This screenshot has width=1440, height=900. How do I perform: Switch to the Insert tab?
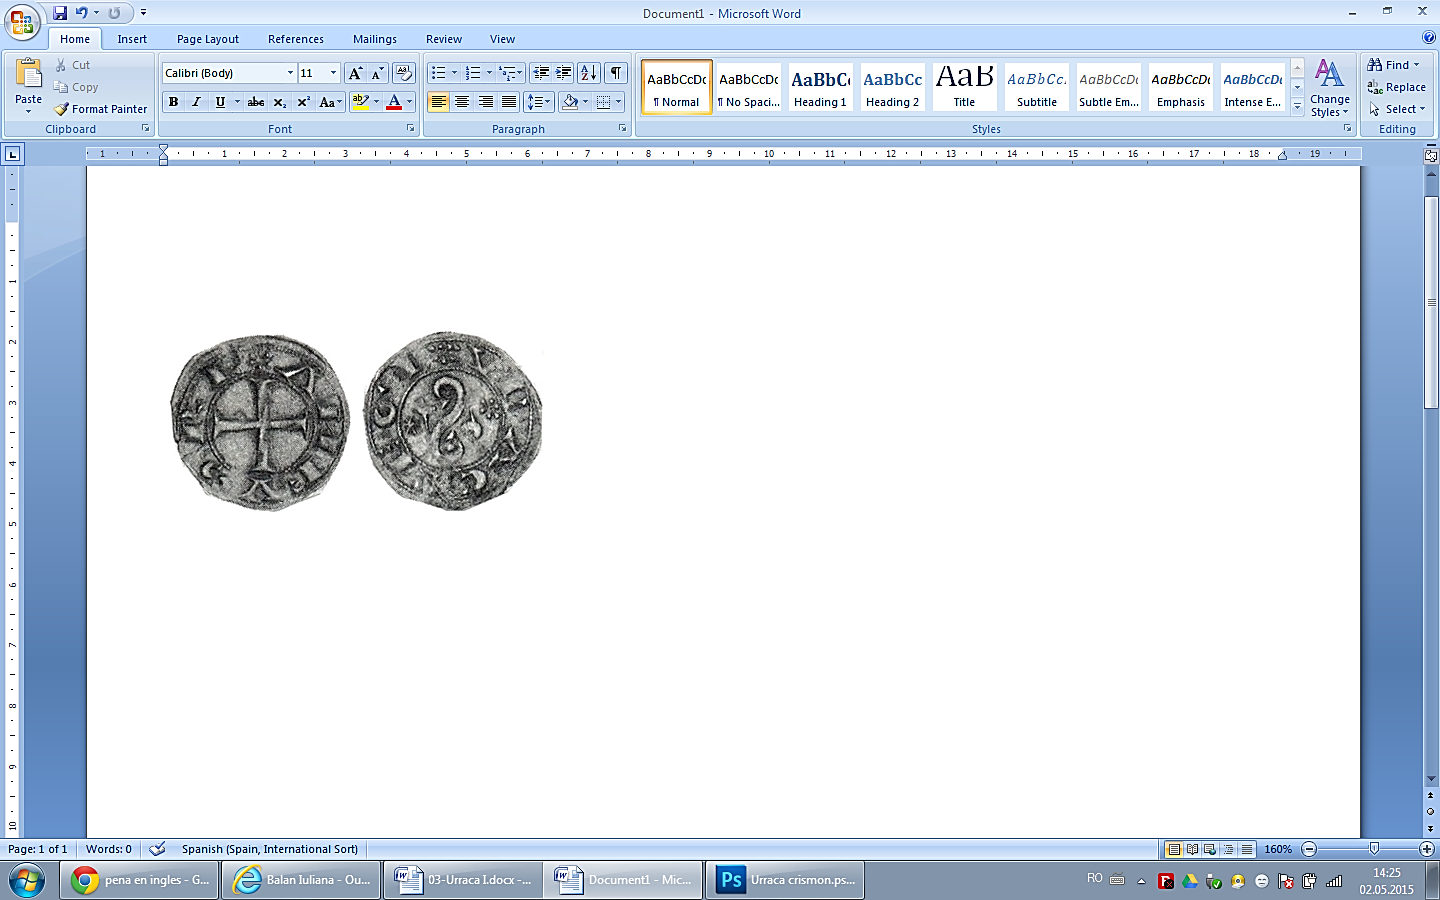132,39
